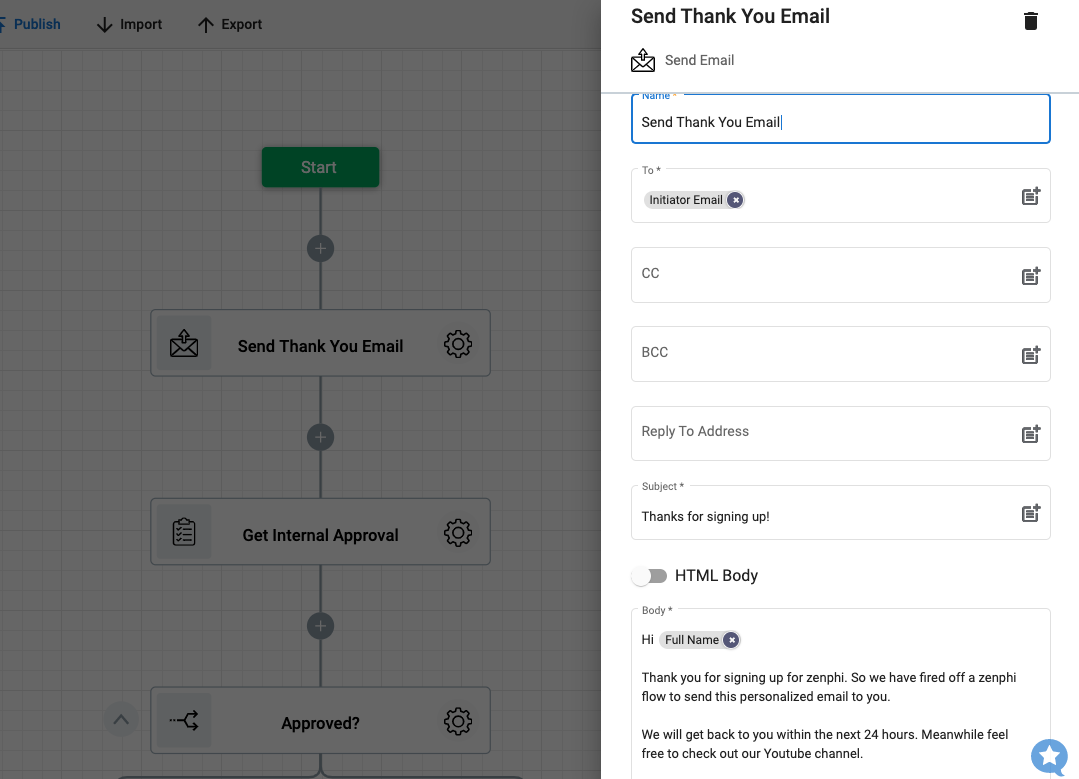Image resolution: width=1079 pixels, height=779 pixels.
Task: Open the token picker for the CC field
Action: click(x=1030, y=276)
